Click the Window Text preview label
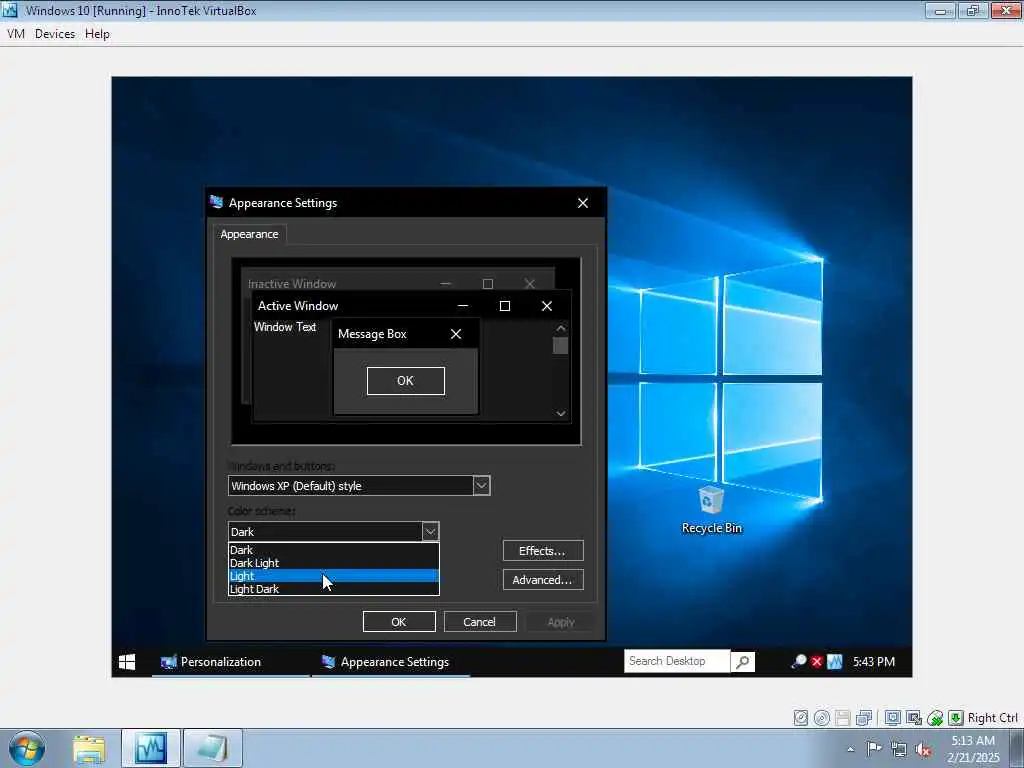 [x=285, y=327]
